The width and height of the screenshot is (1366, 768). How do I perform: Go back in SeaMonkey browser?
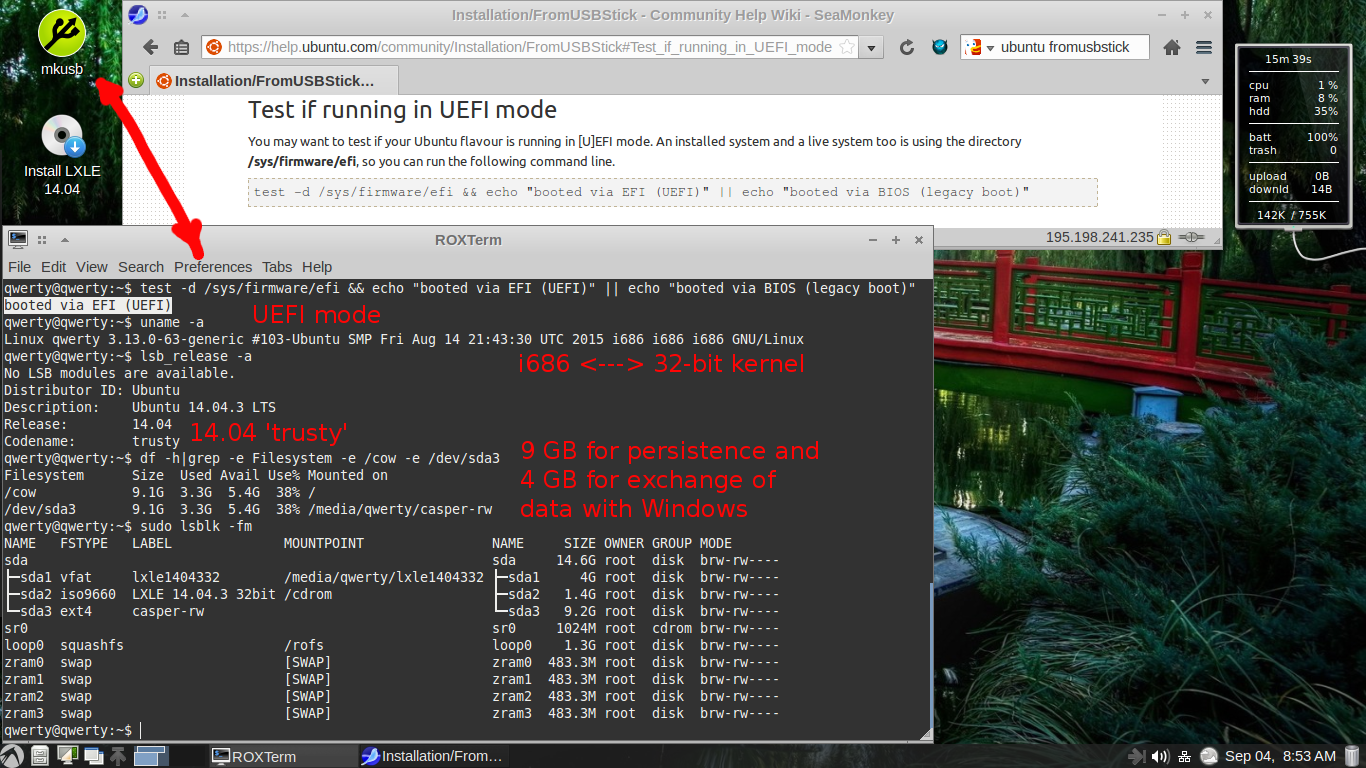click(x=151, y=47)
